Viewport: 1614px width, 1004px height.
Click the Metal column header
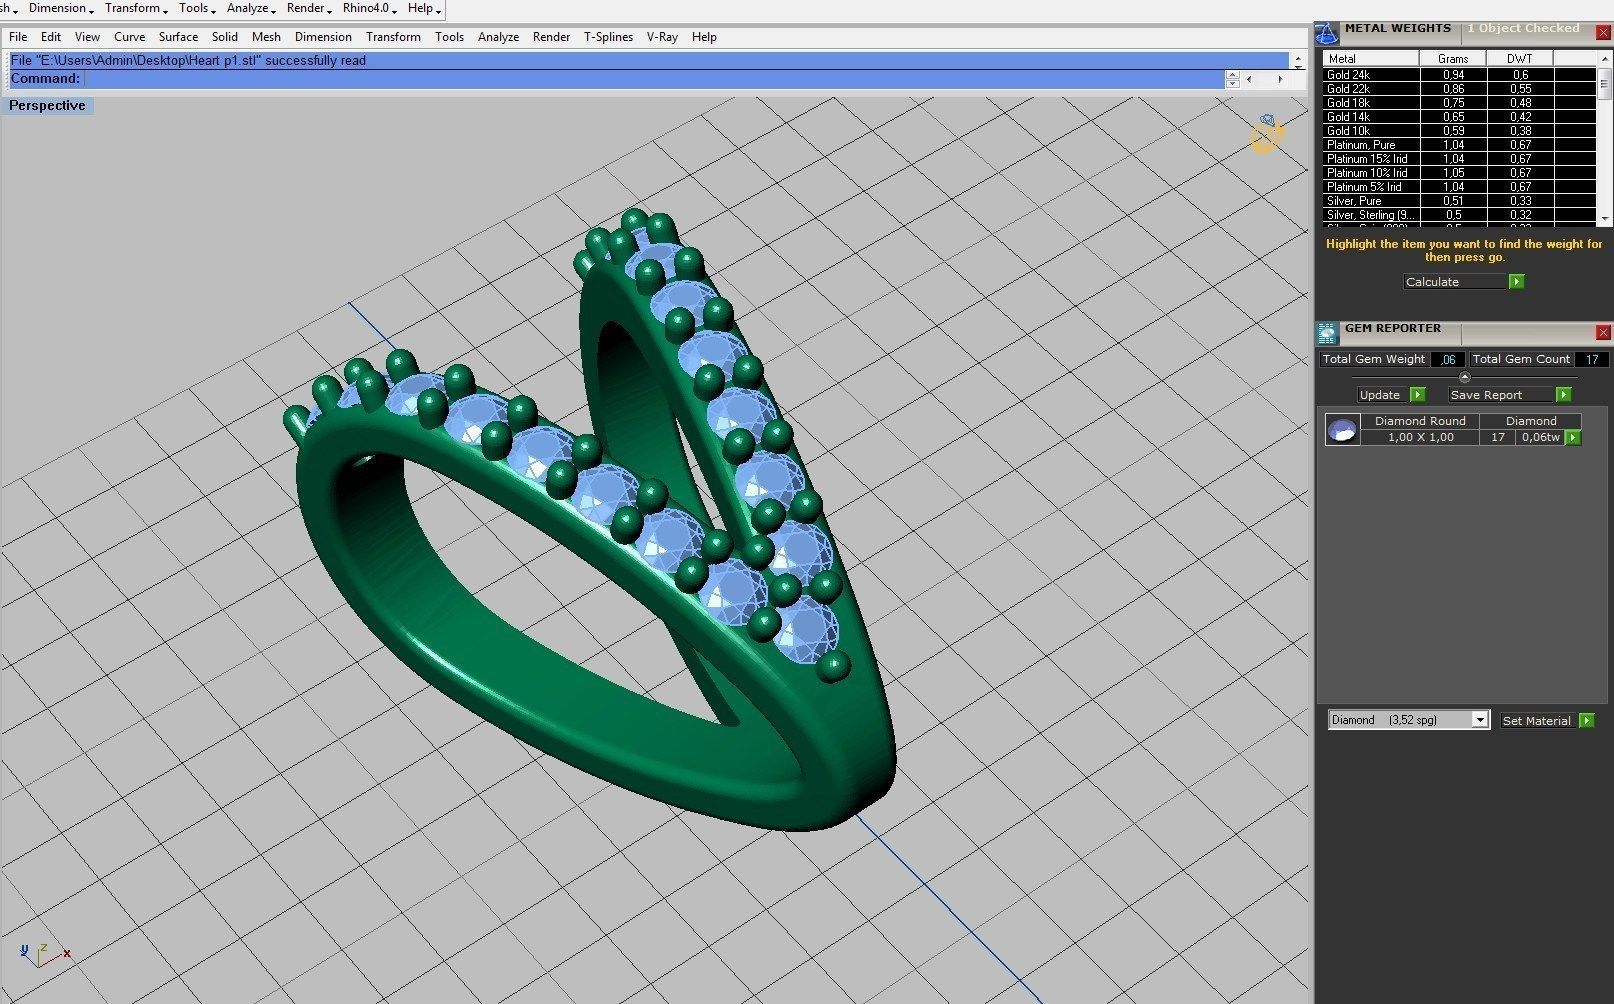[x=1371, y=59]
